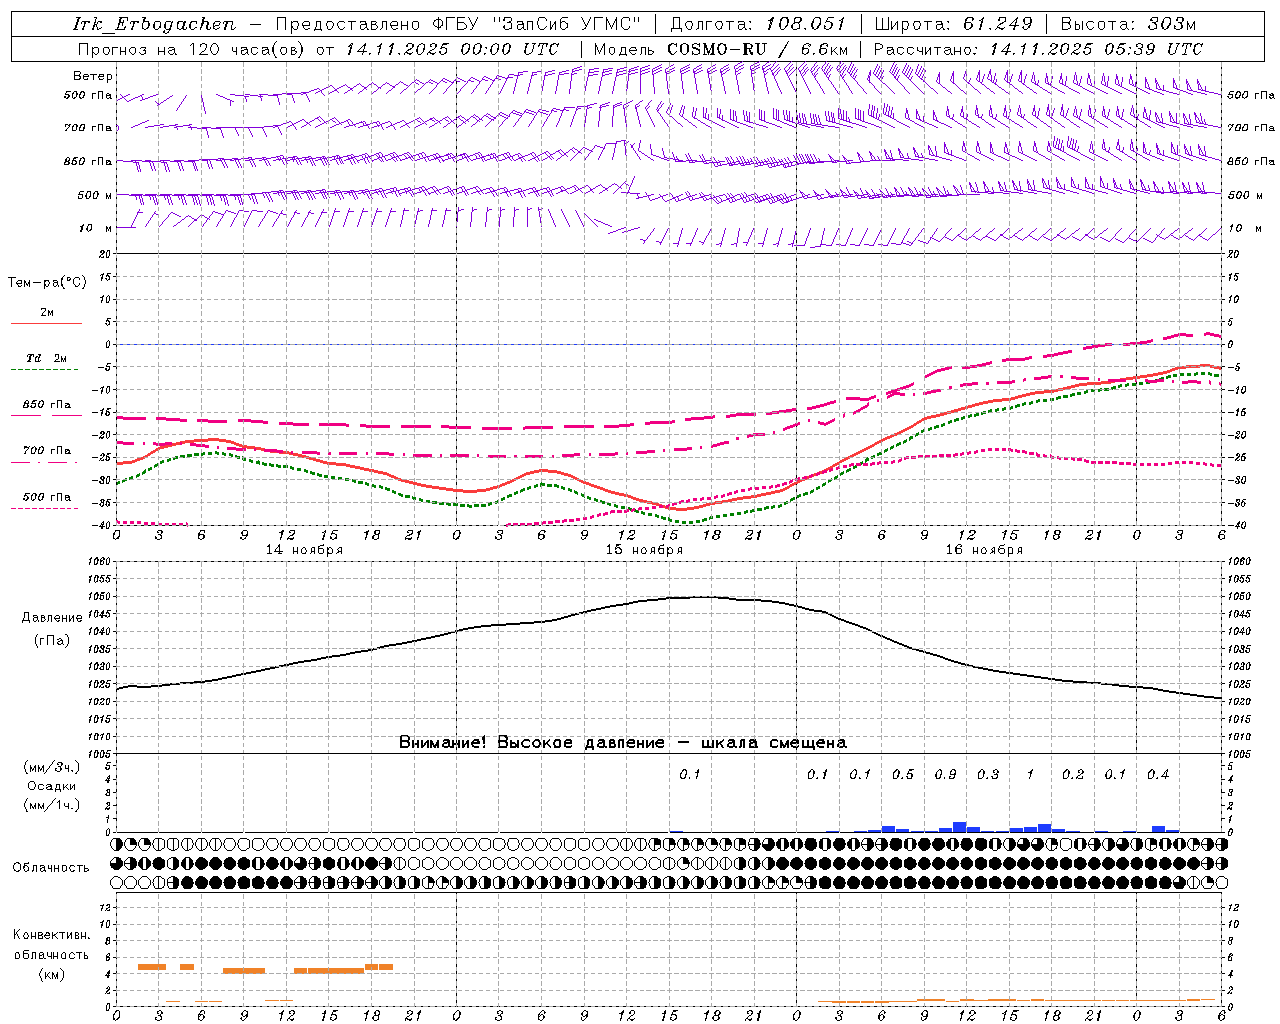
Task: Select the 10 м wind level label at left
Action: click(x=95, y=228)
